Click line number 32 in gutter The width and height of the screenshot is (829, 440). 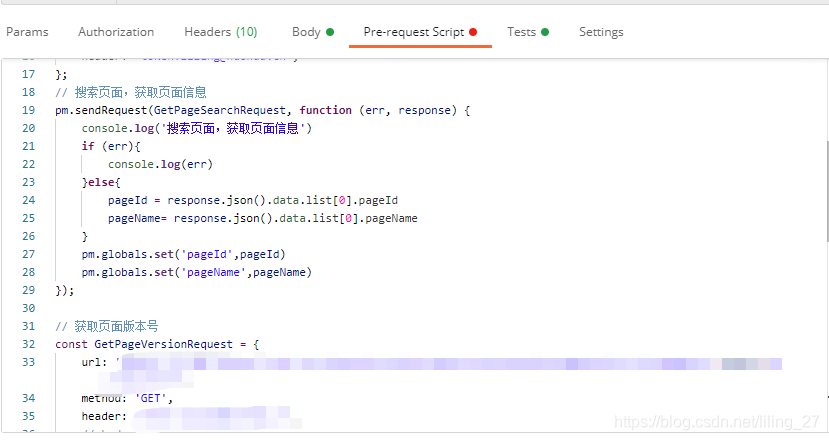[29, 344]
